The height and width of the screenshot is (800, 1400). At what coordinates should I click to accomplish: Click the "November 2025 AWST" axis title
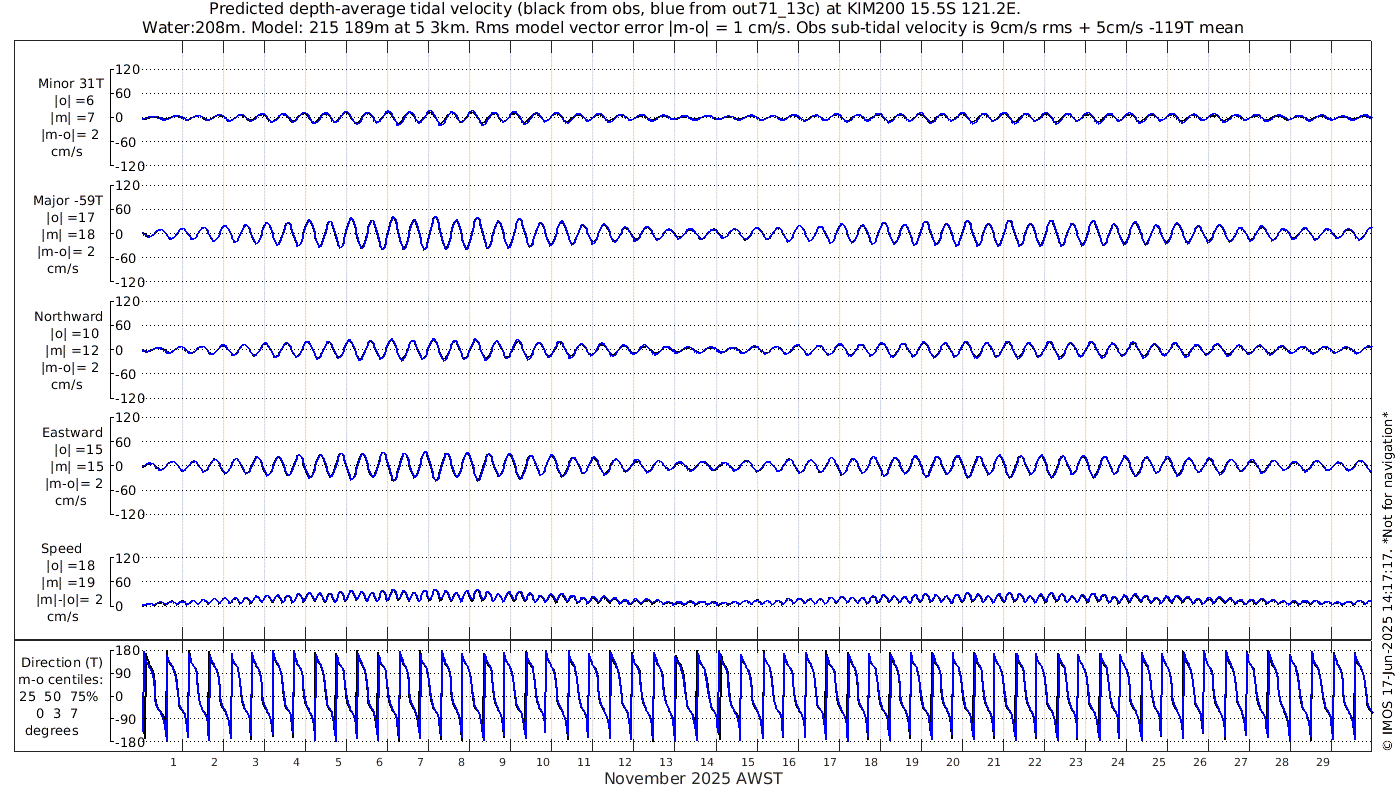693,778
